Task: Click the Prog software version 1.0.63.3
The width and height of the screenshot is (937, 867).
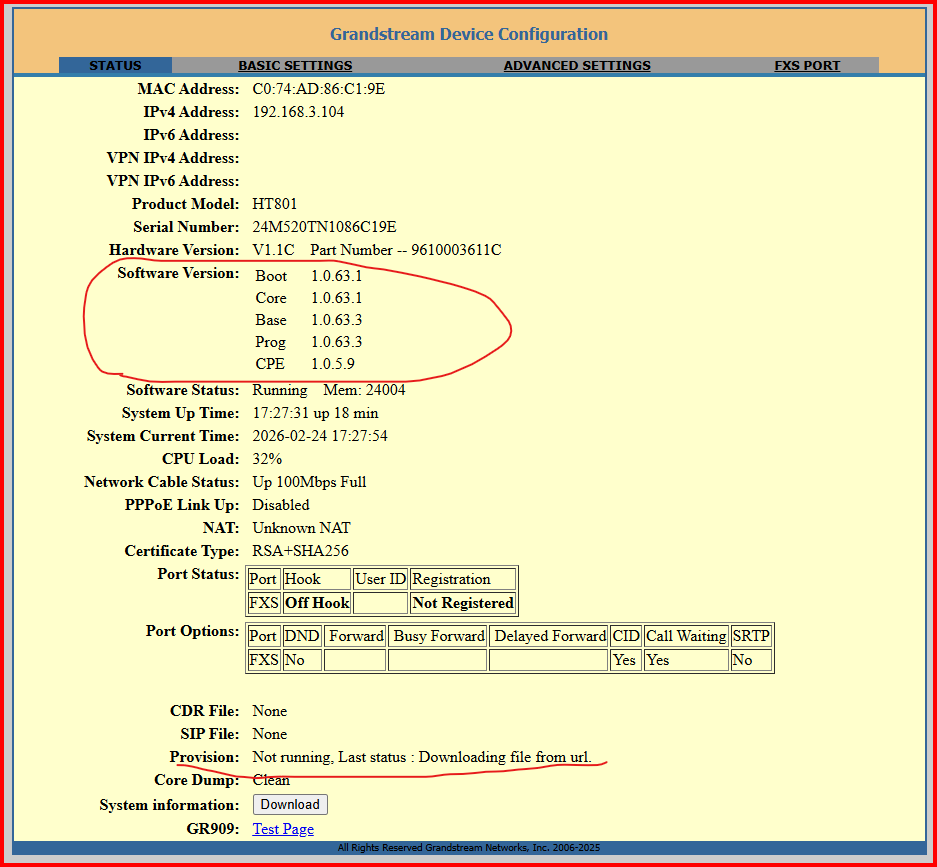Action: 336,342
